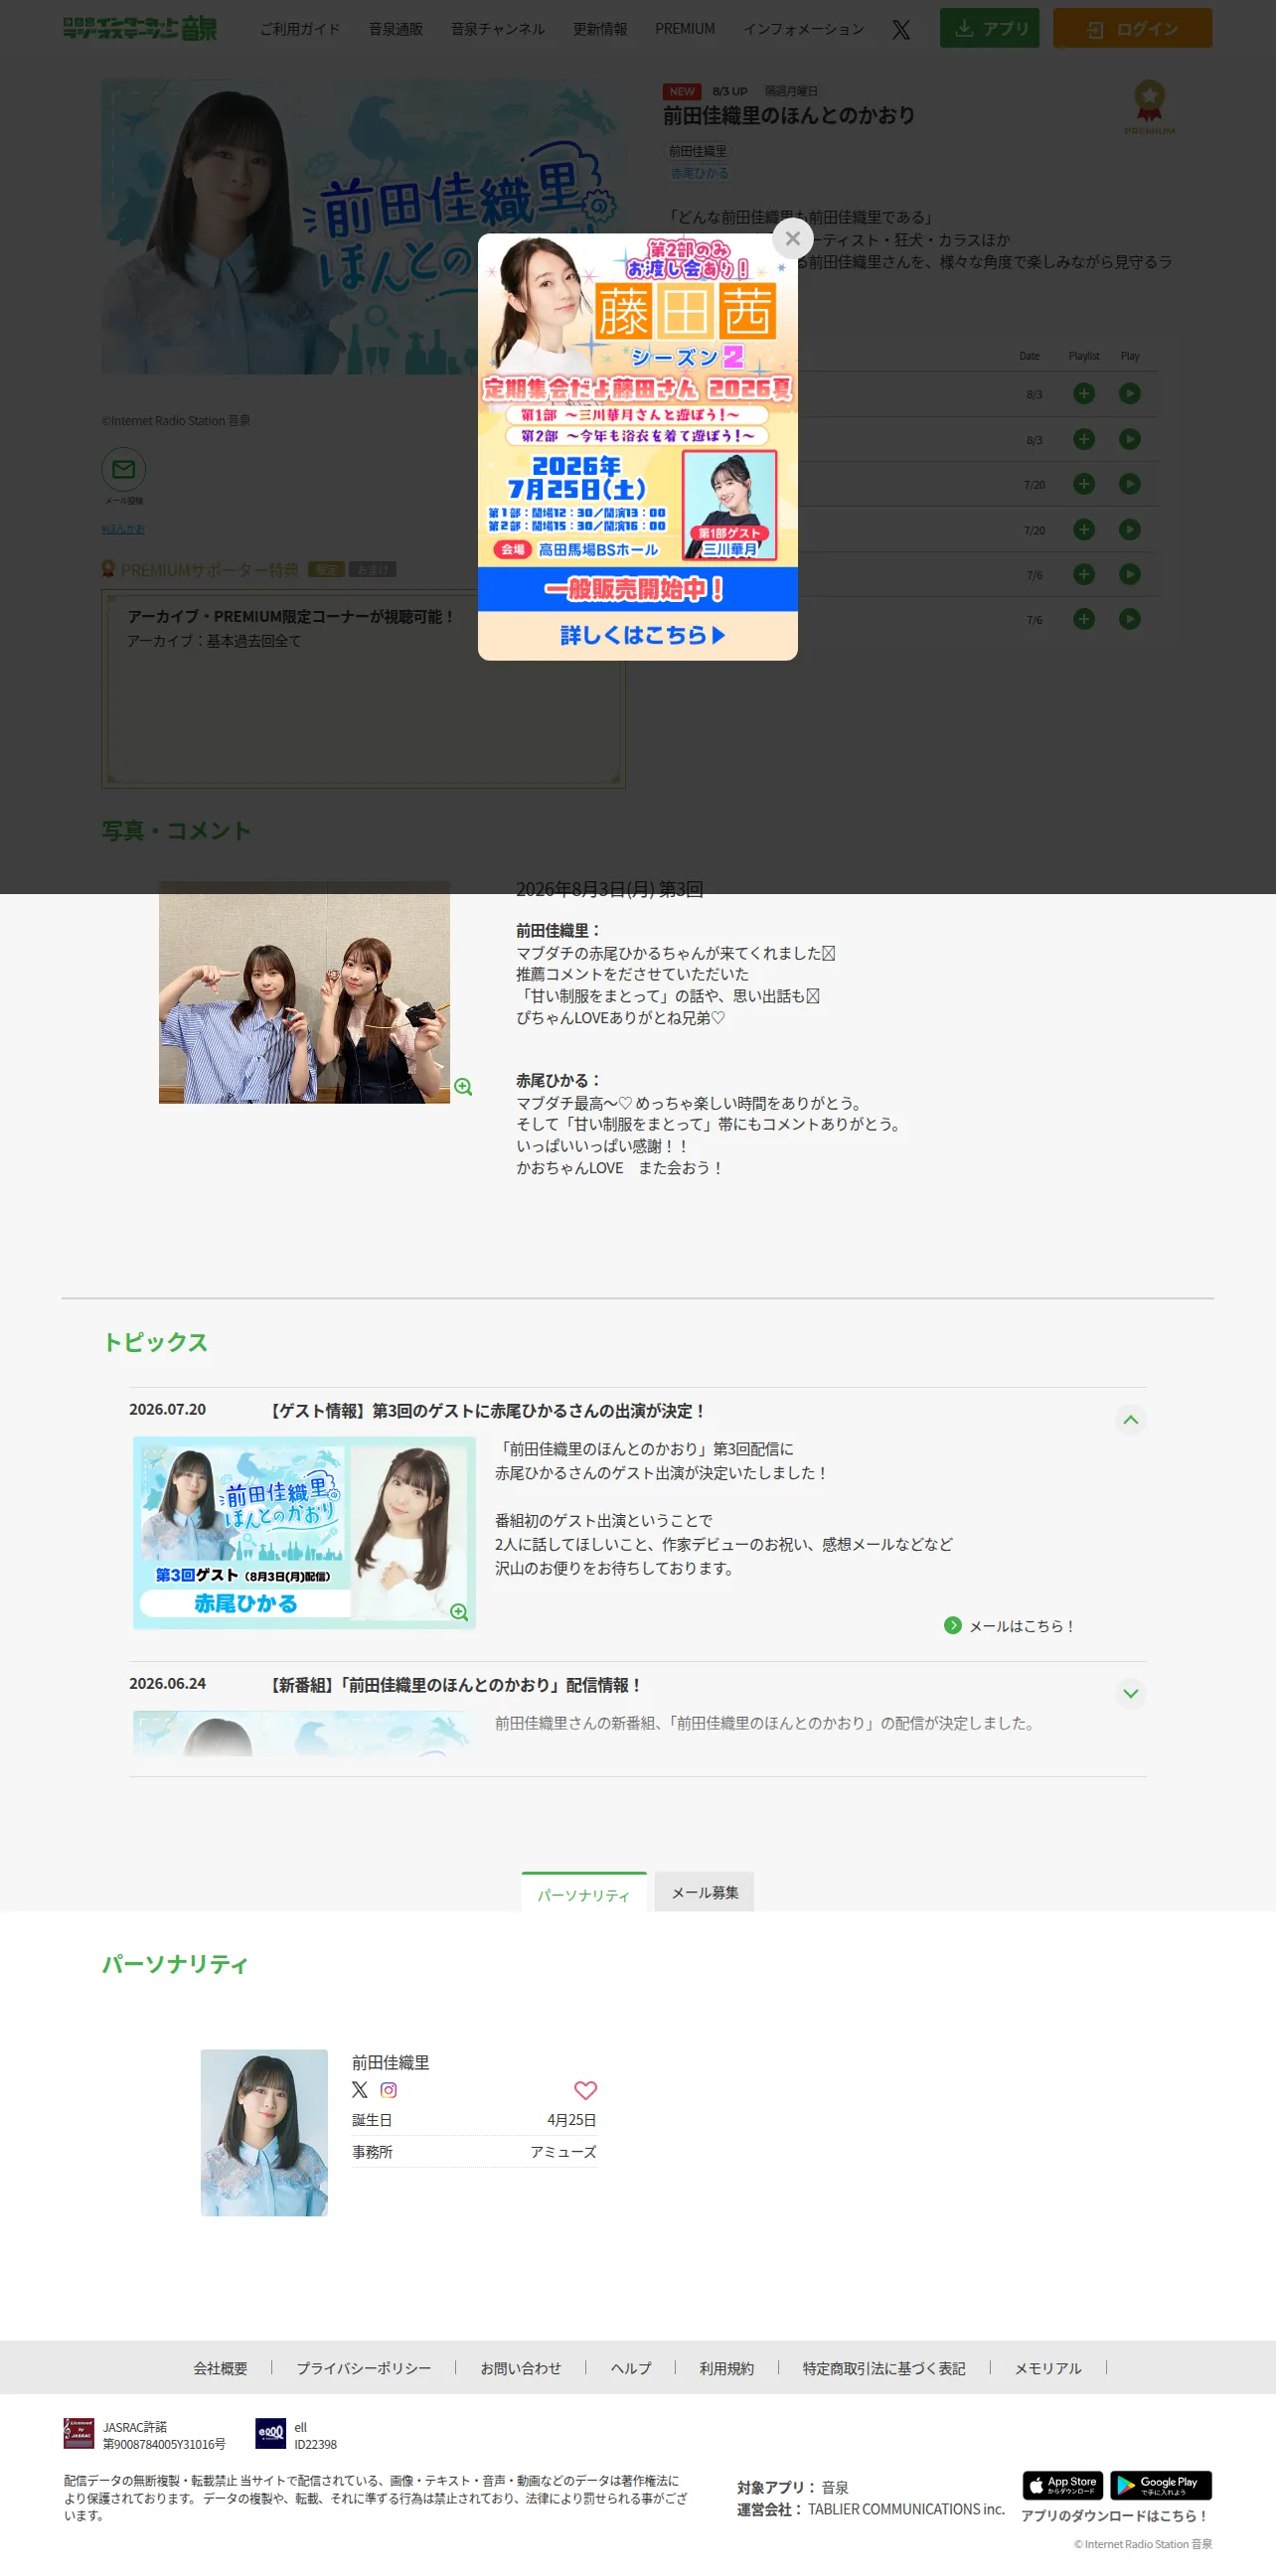Open the ヘルプ footer link

[631, 2368]
